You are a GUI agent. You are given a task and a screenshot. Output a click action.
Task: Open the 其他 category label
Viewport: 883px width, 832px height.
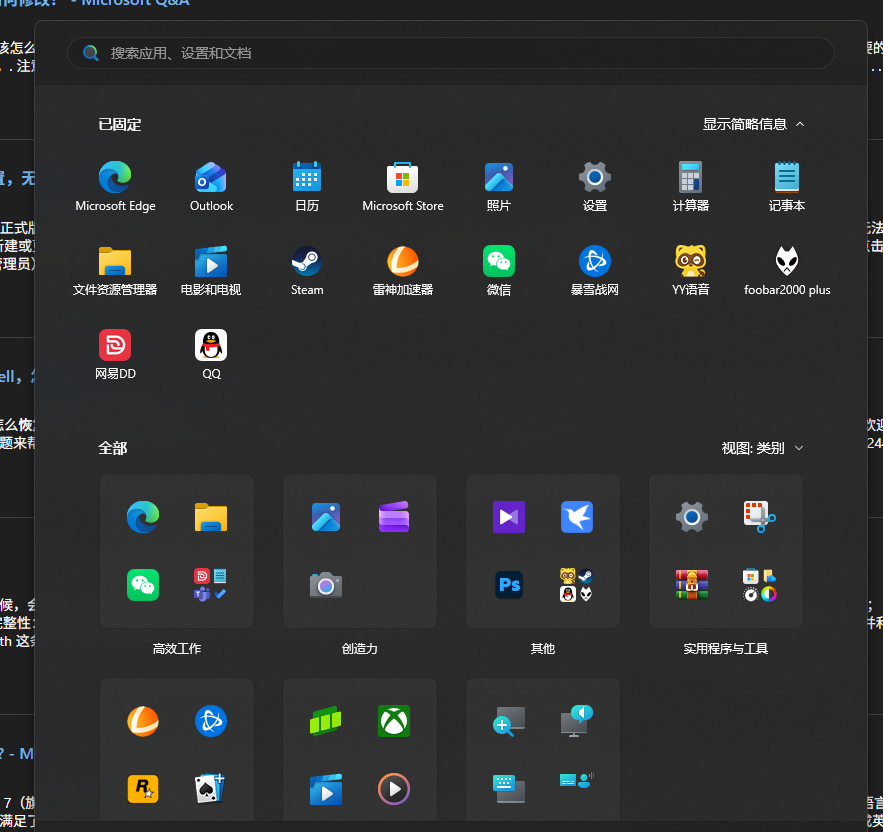pyautogui.click(x=543, y=648)
